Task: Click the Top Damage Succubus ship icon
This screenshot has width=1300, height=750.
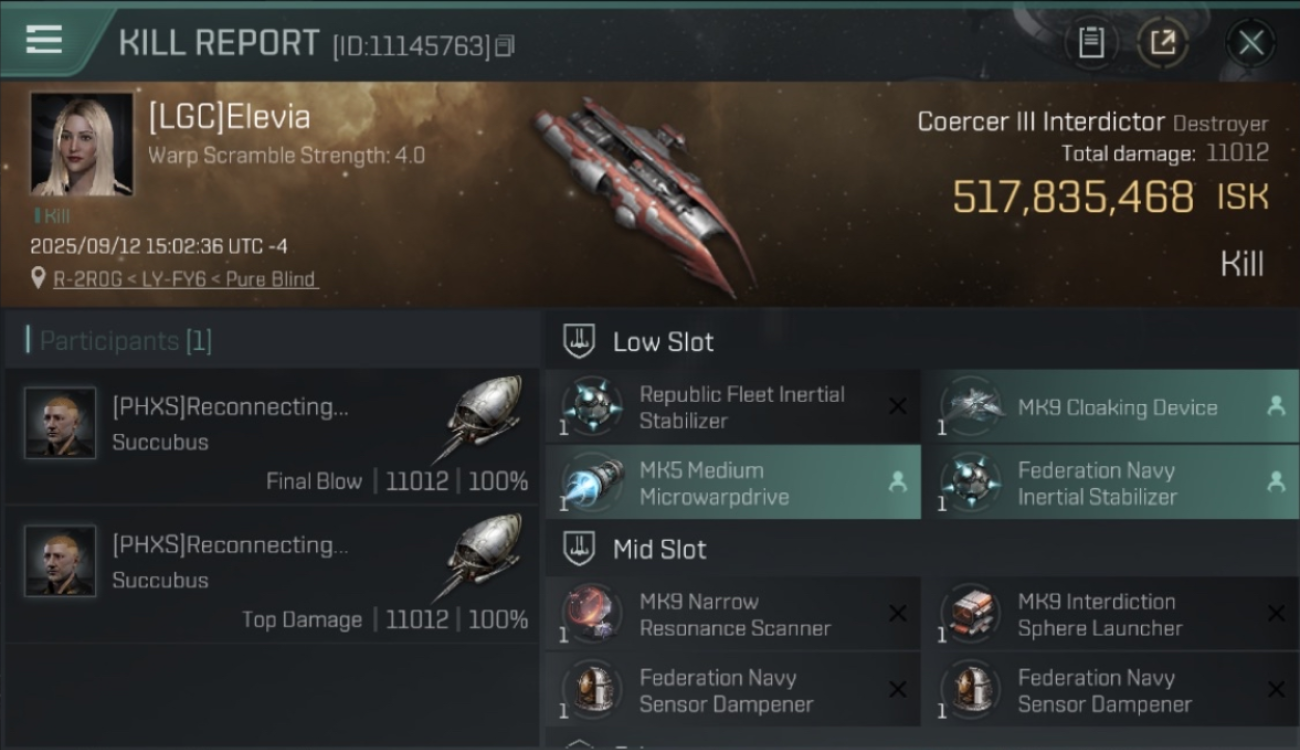Action: coord(485,555)
